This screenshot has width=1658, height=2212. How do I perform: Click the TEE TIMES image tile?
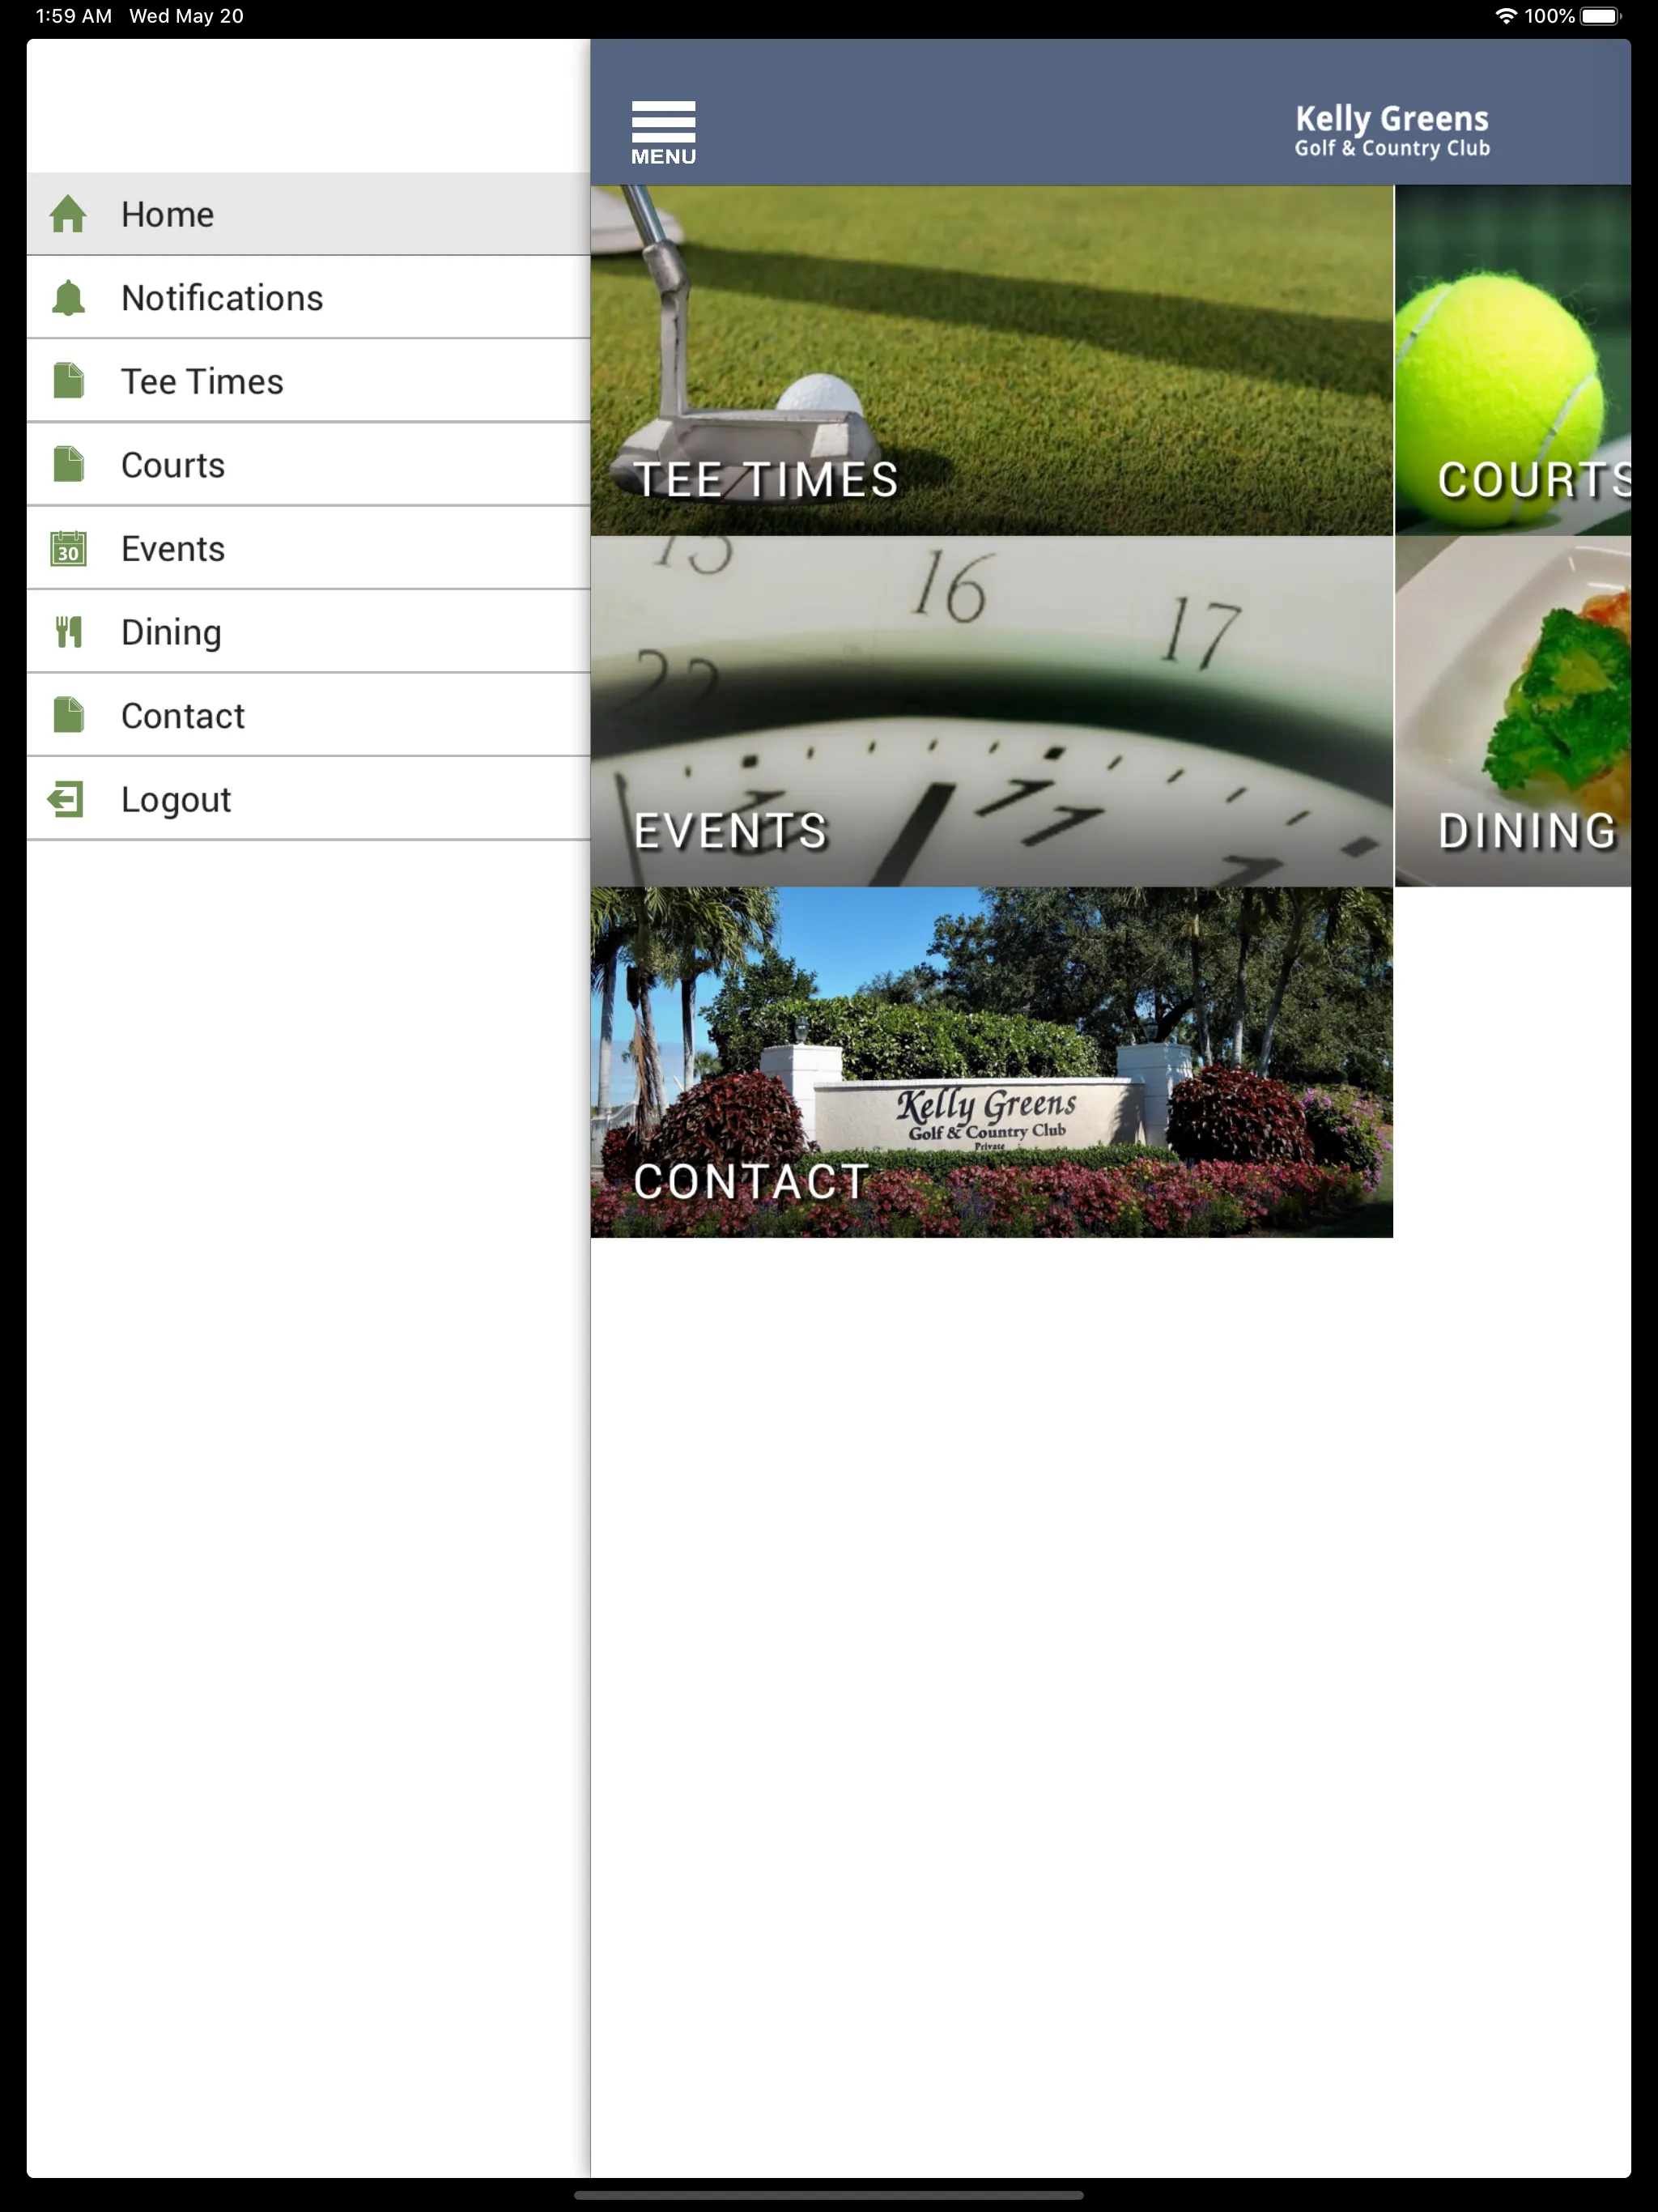click(x=991, y=359)
